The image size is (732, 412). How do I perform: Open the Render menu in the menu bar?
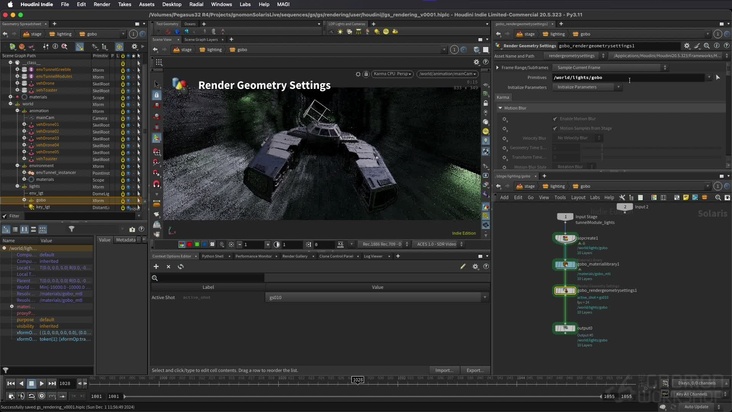(101, 4)
